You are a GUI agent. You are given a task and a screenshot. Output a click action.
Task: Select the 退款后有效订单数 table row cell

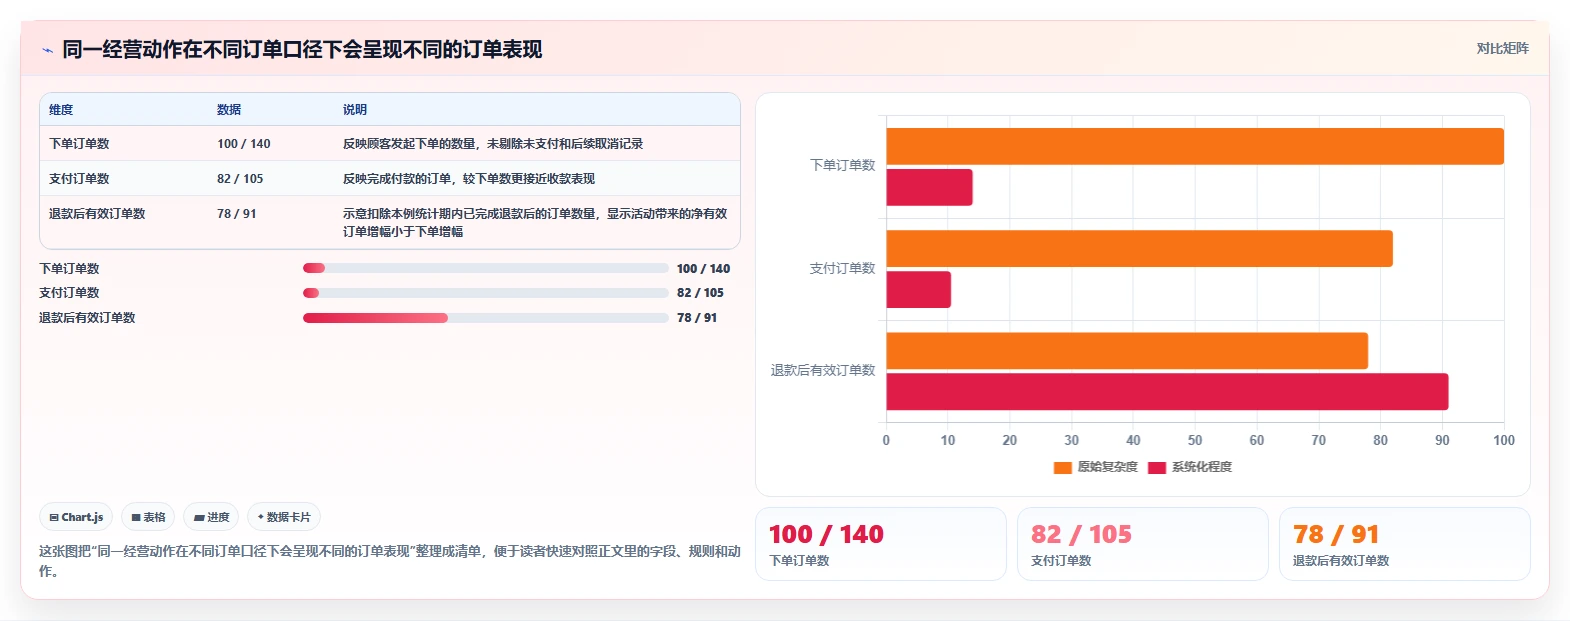tap(97, 214)
